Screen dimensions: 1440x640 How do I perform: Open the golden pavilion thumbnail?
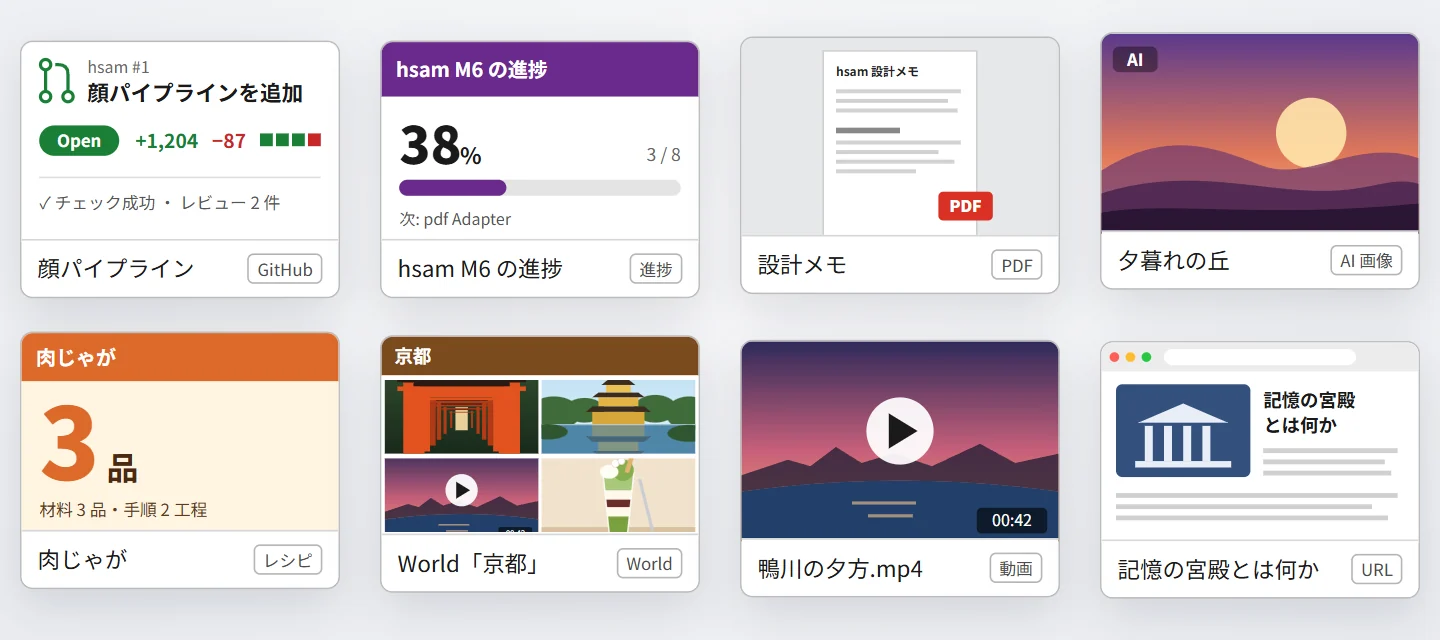[618, 417]
